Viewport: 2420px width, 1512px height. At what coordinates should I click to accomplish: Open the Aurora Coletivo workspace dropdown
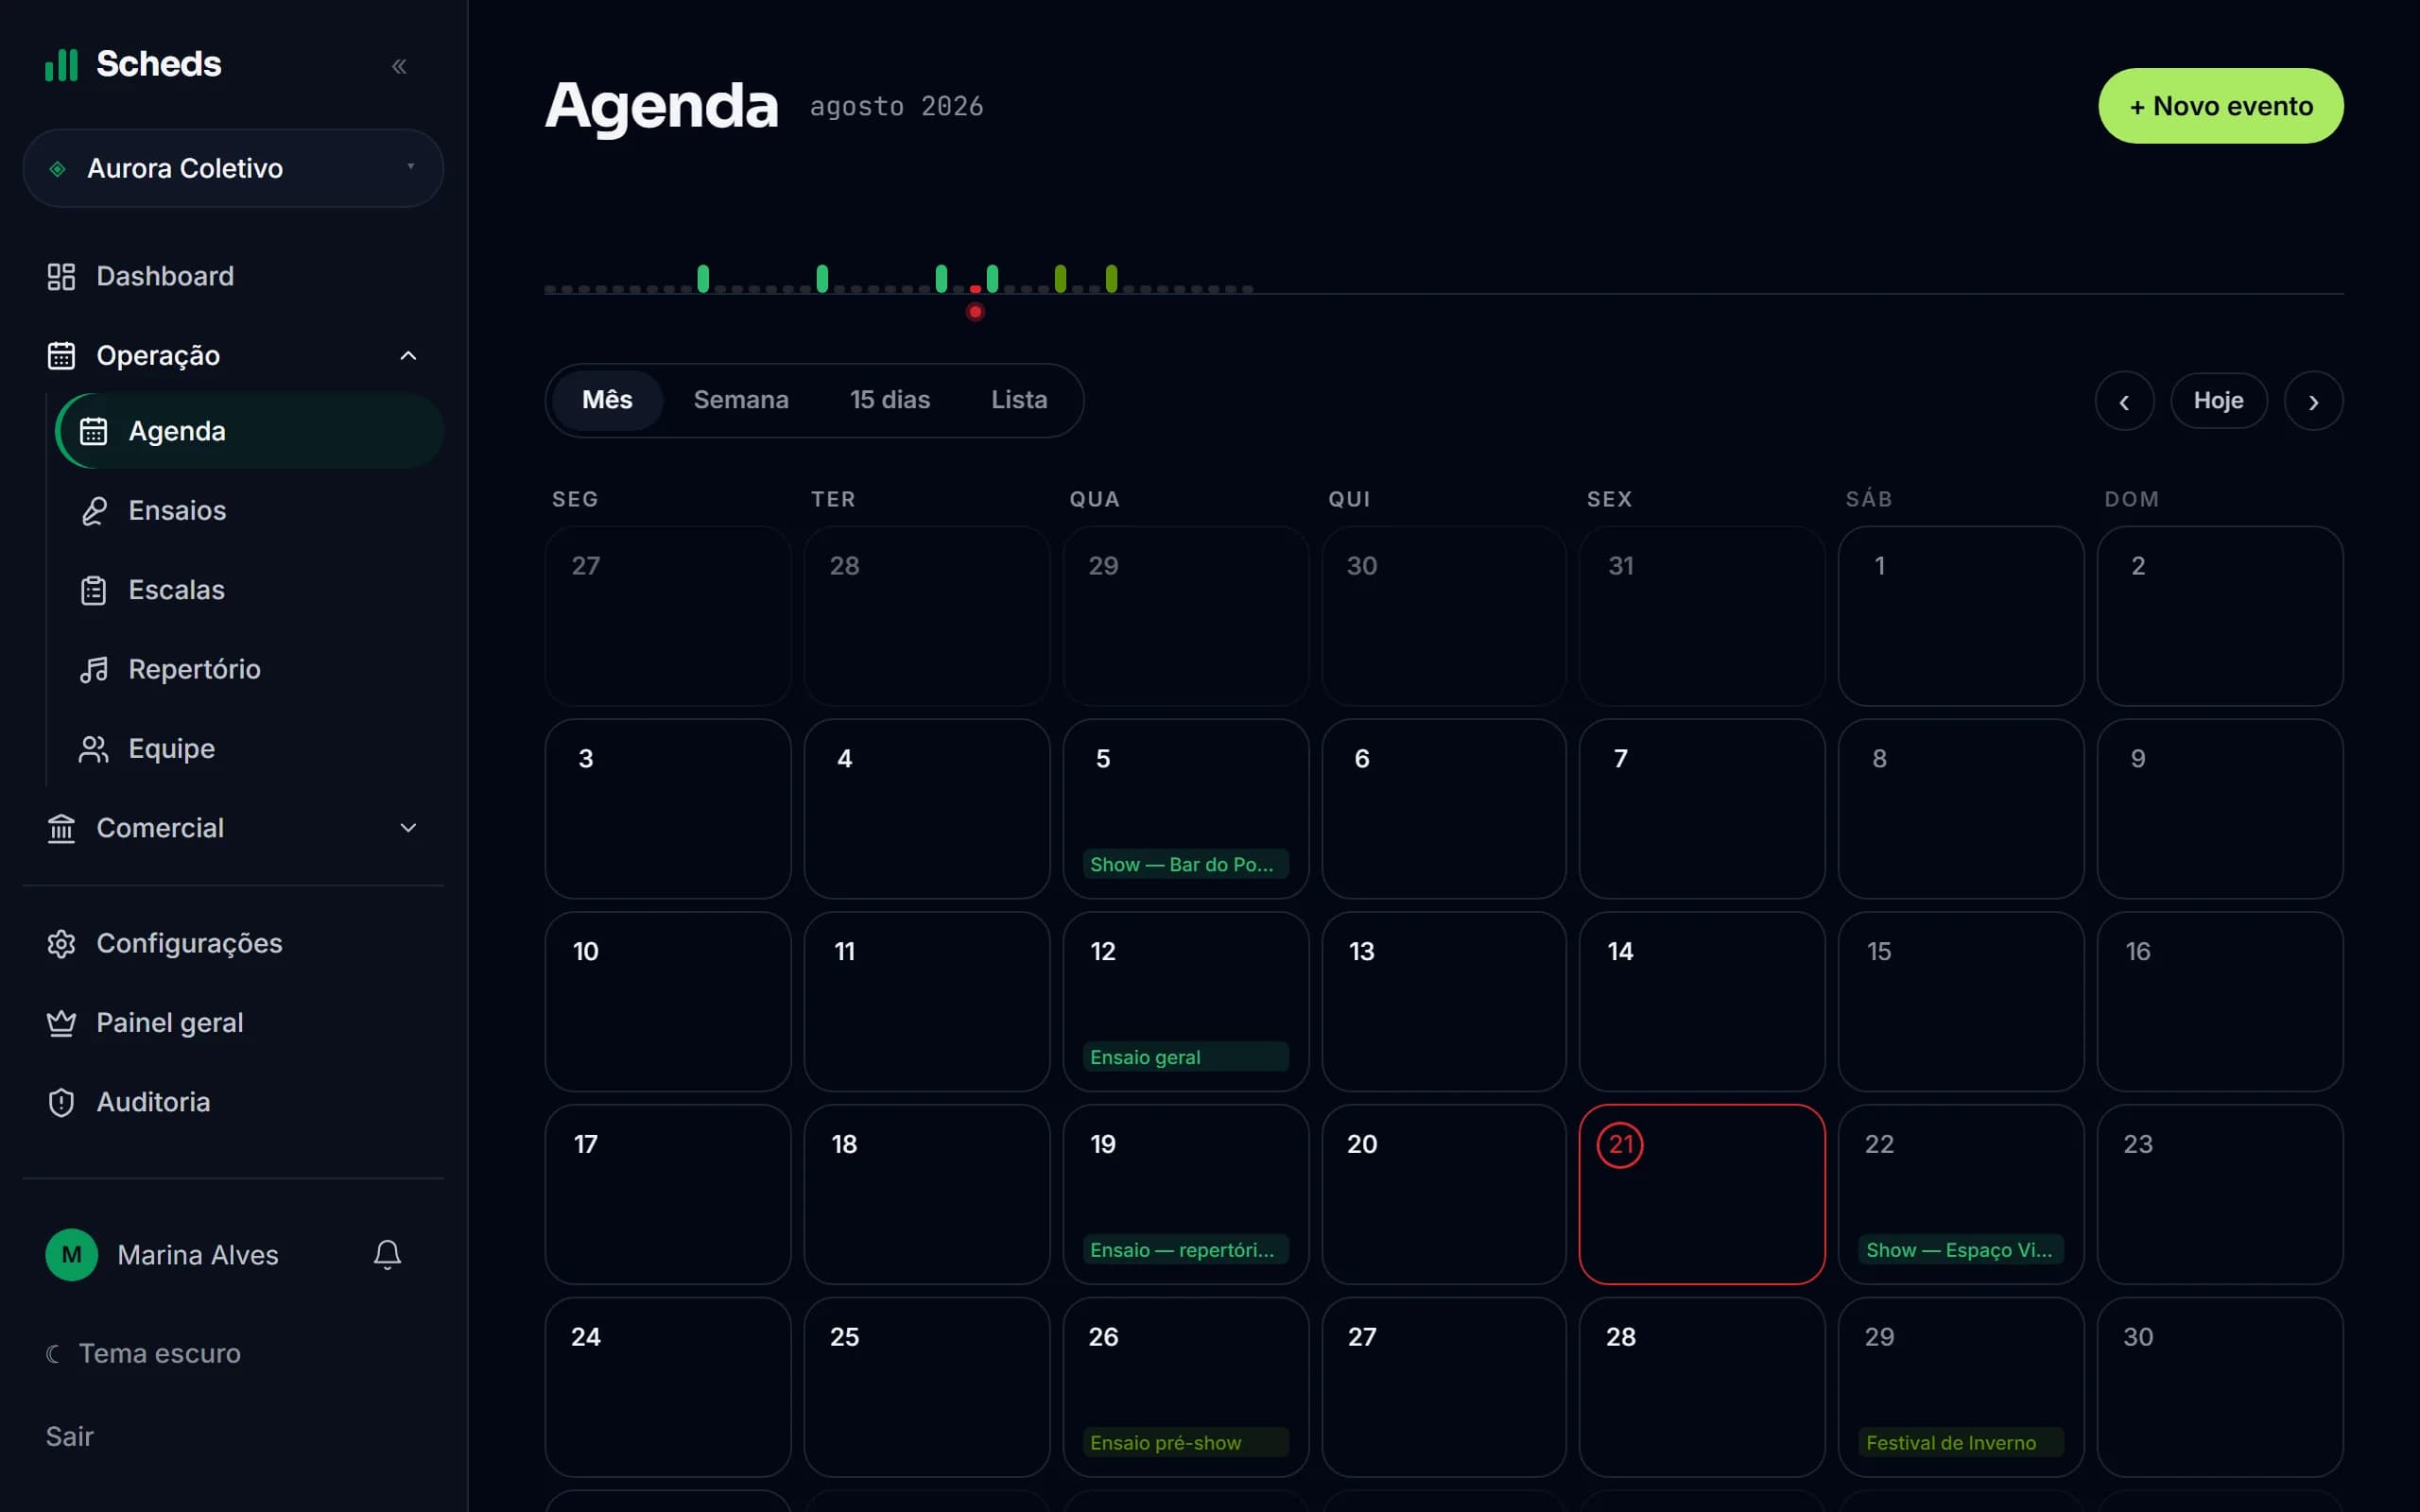(x=233, y=168)
